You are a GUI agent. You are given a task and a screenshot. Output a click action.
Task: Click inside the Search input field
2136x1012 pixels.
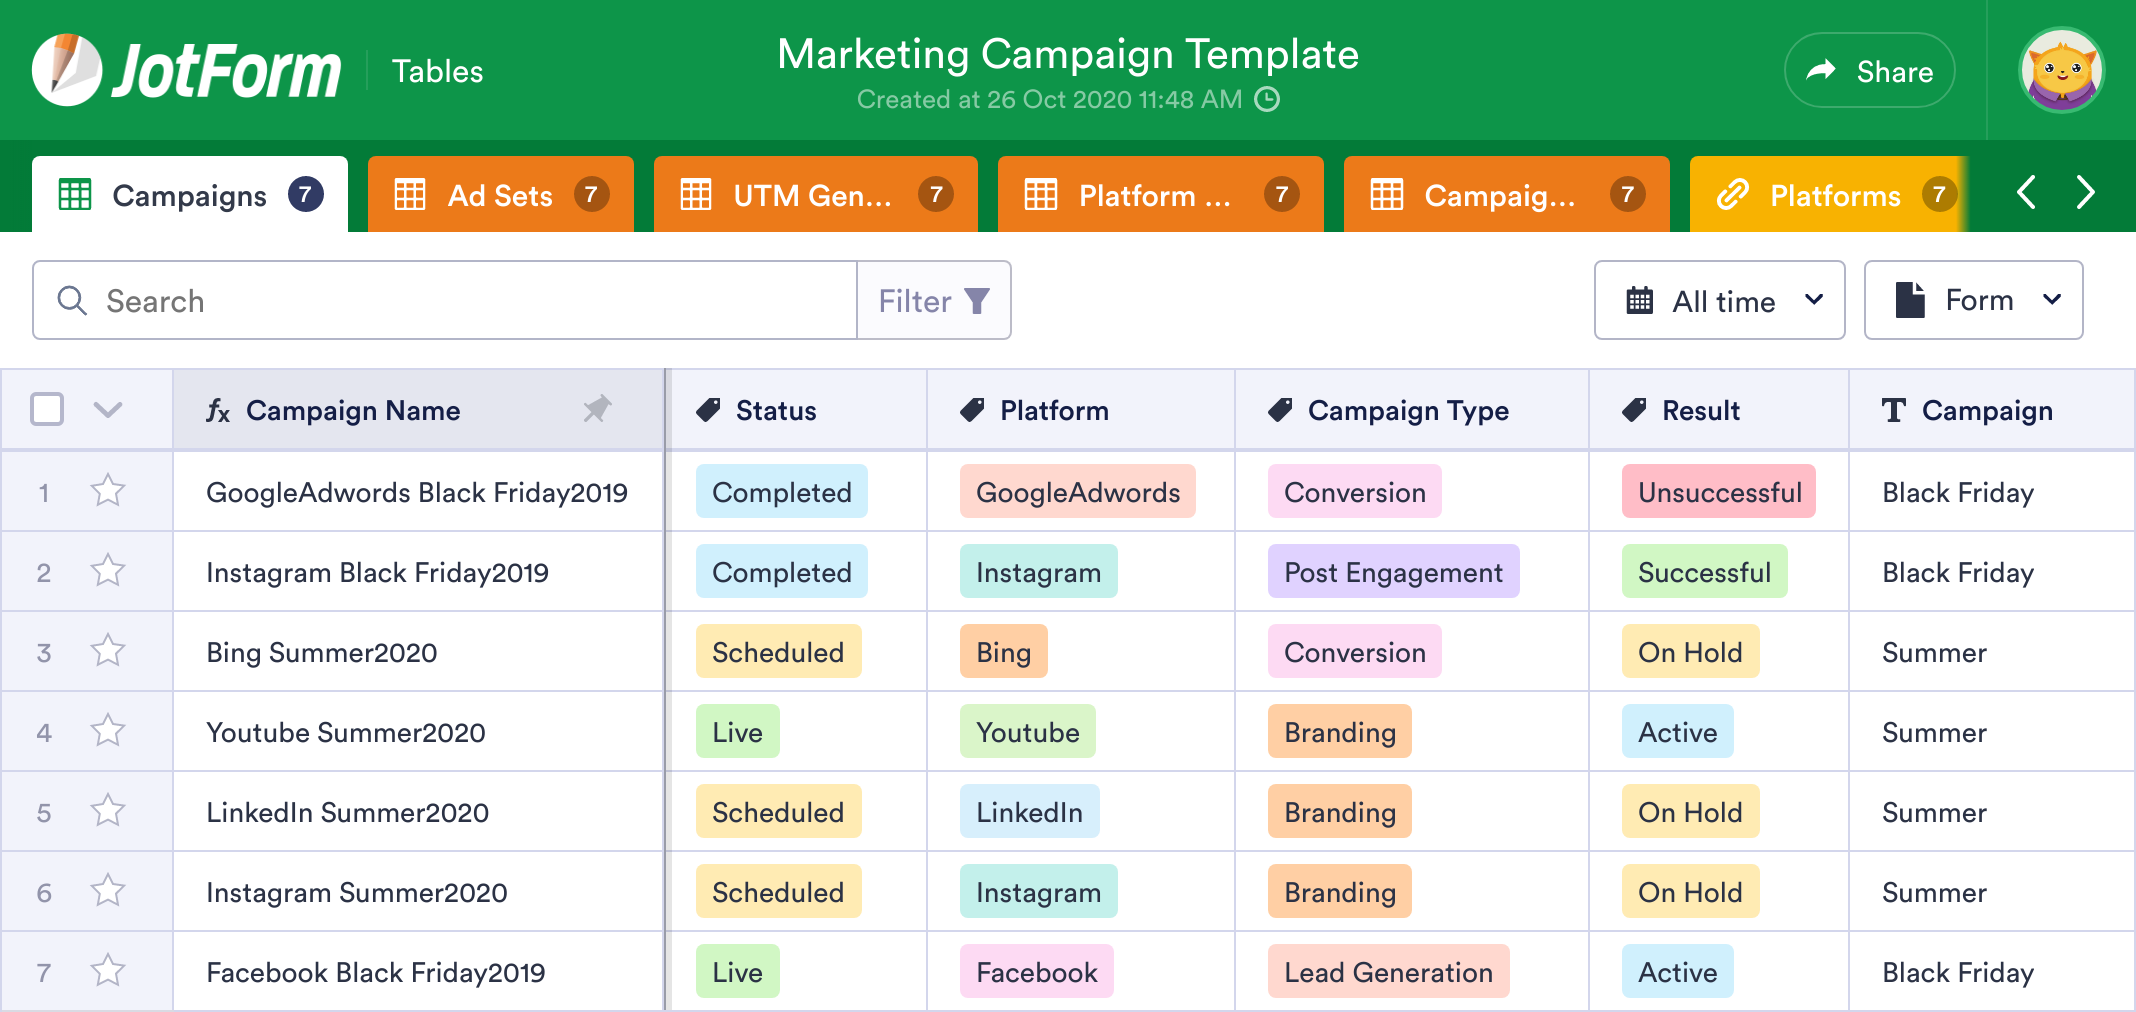tap(400, 300)
